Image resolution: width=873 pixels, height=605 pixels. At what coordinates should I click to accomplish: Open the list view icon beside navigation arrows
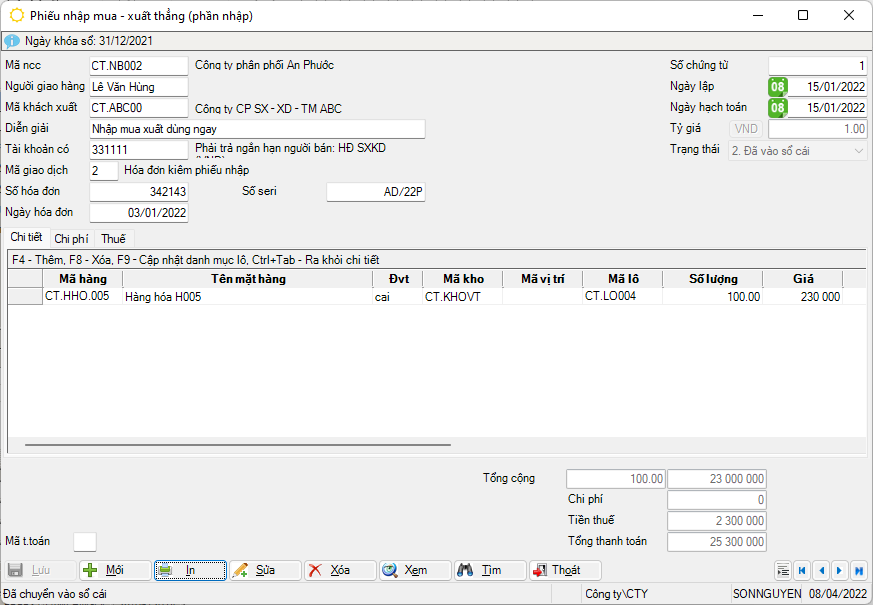(x=783, y=570)
